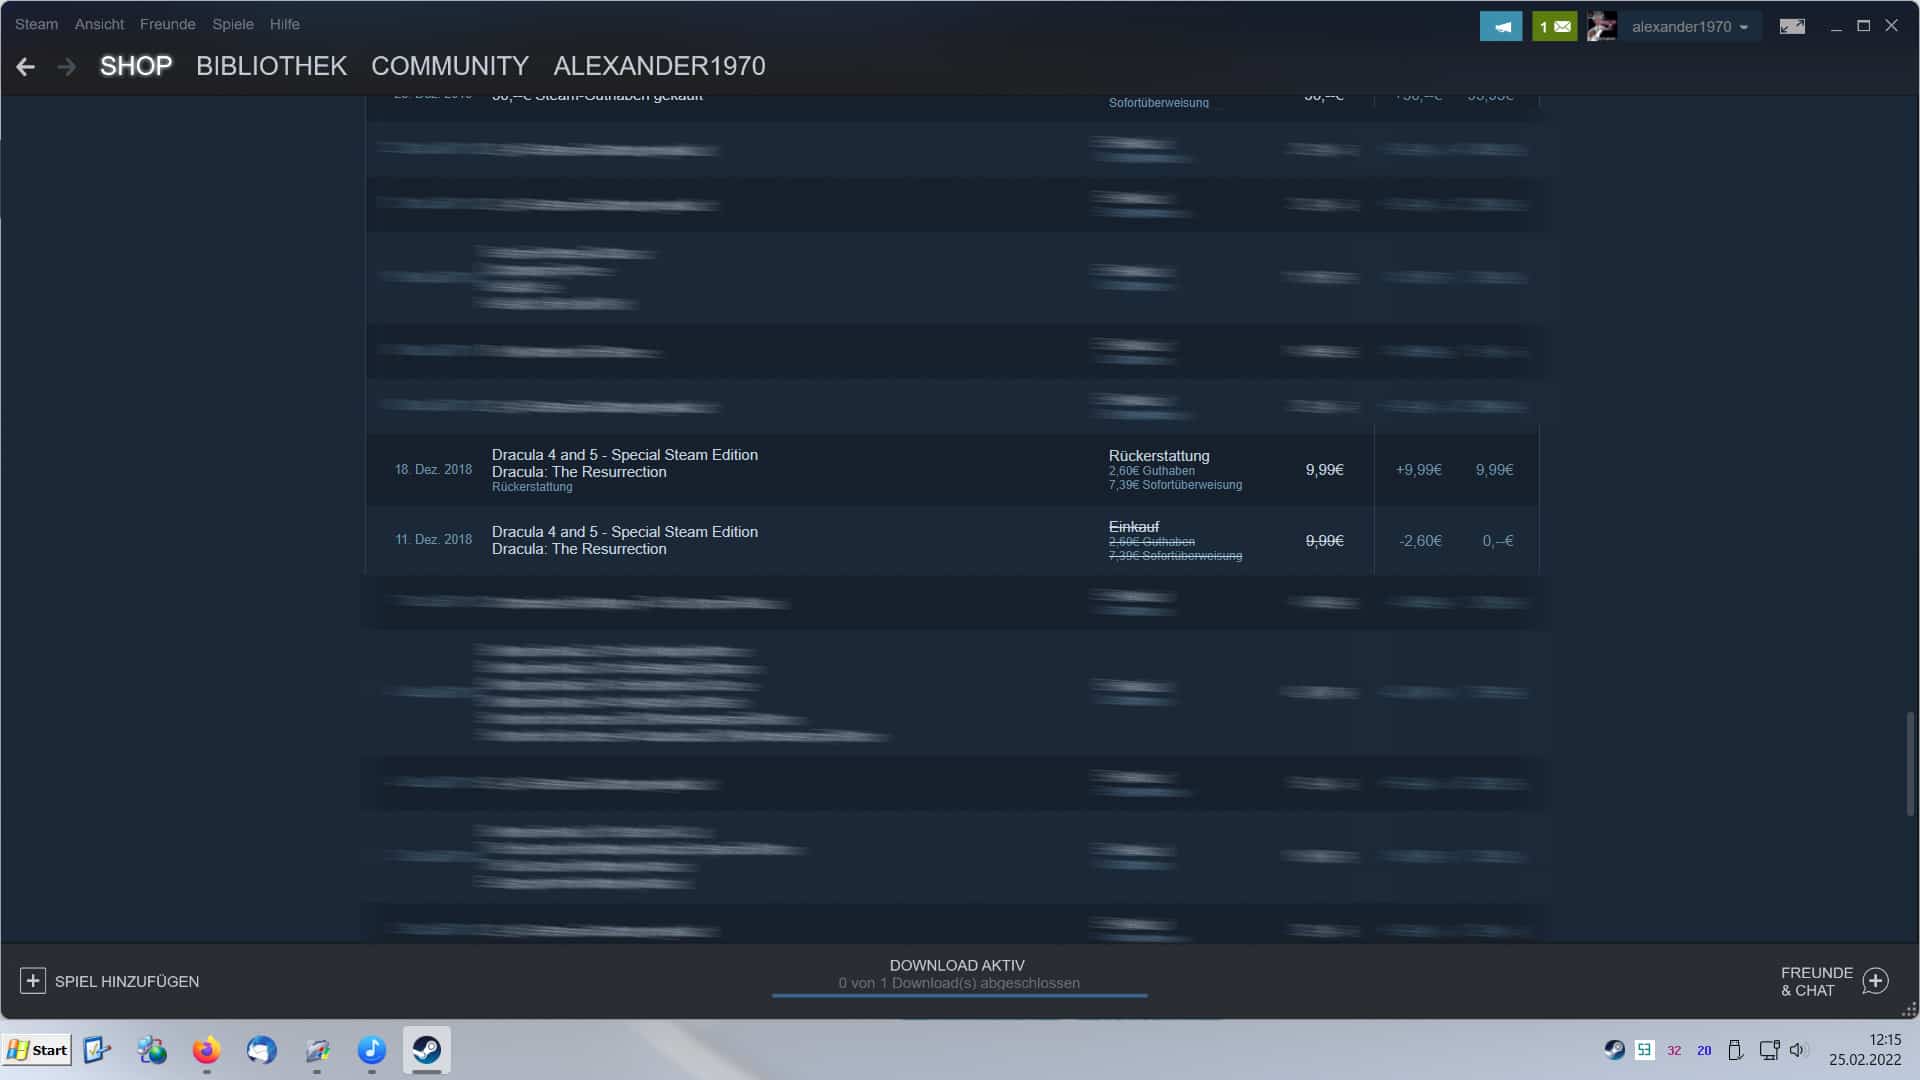Go to the BIBLIOTHEK tab
Image resolution: width=1920 pixels, height=1080 pixels.
coord(271,66)
